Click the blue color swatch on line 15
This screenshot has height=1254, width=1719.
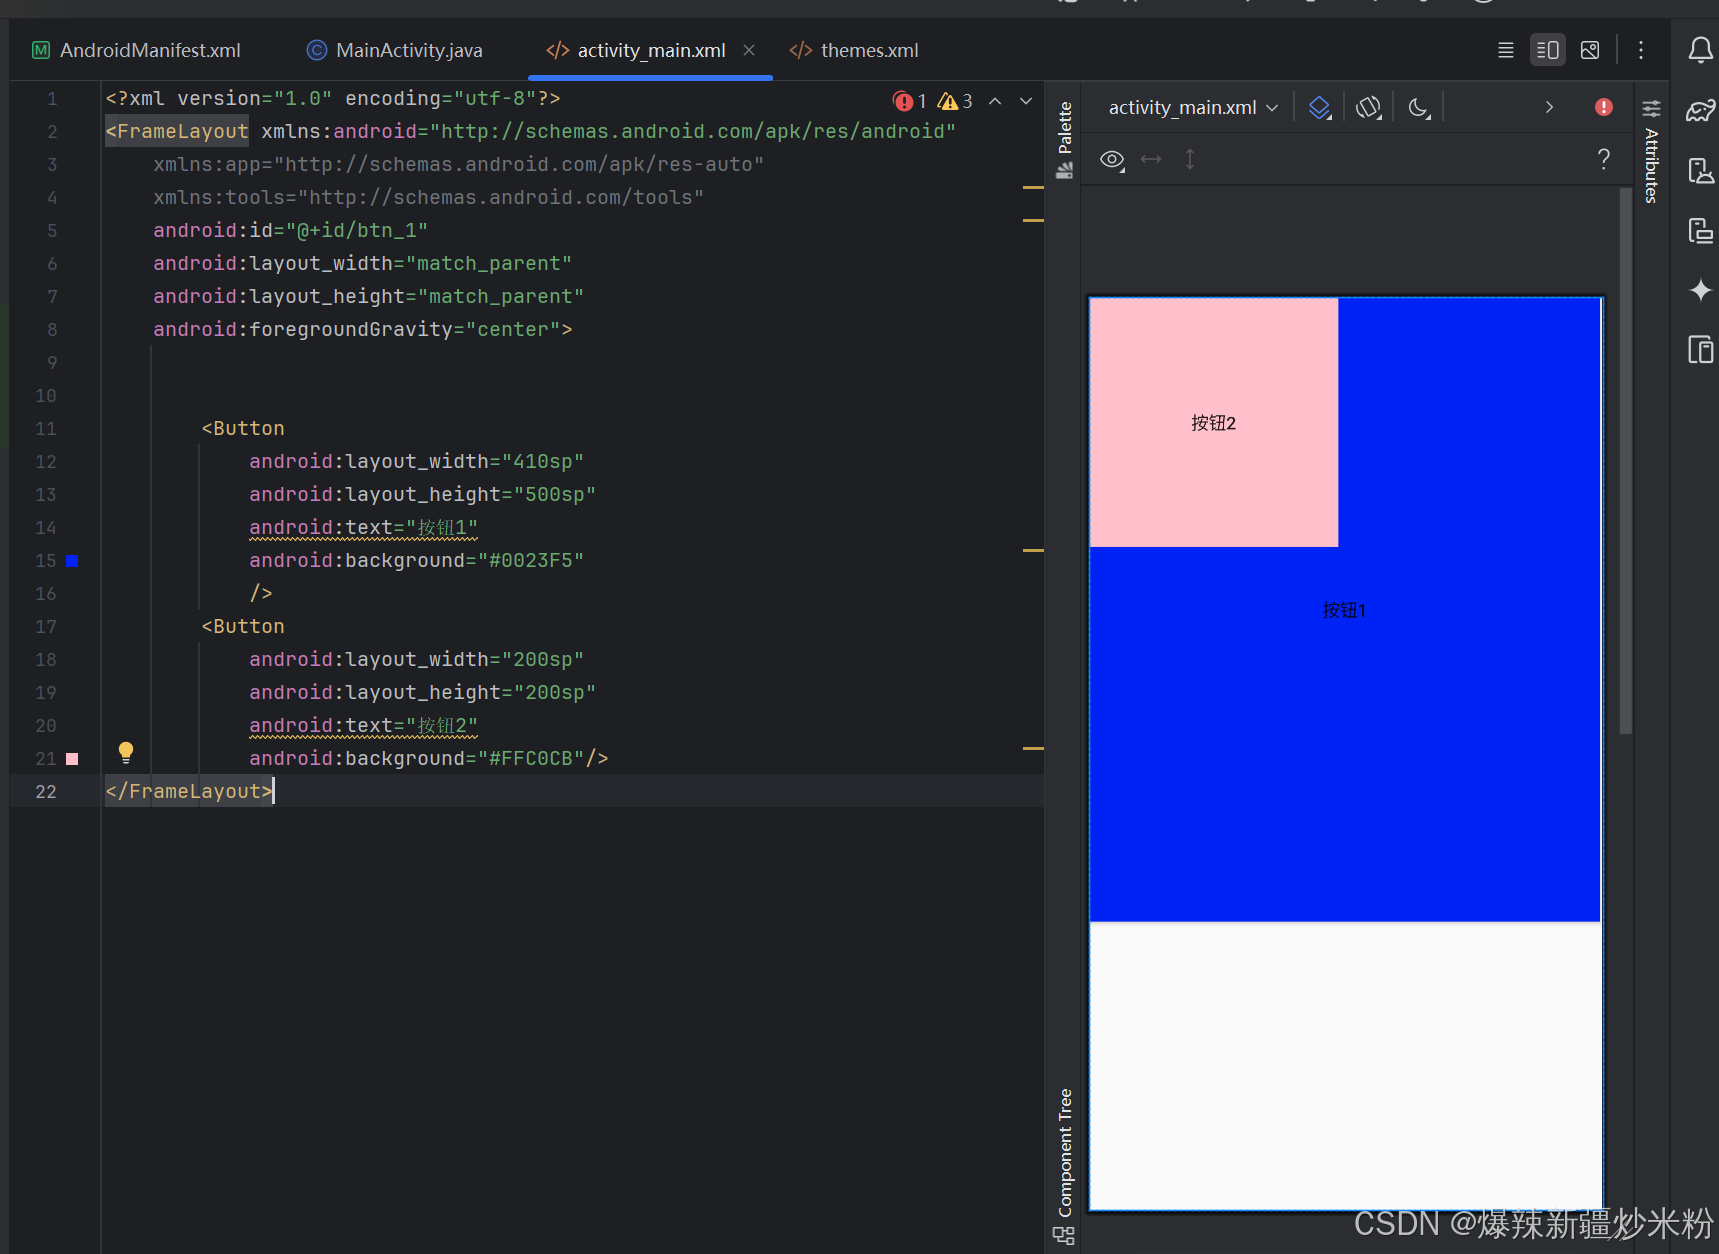[72, 561]
